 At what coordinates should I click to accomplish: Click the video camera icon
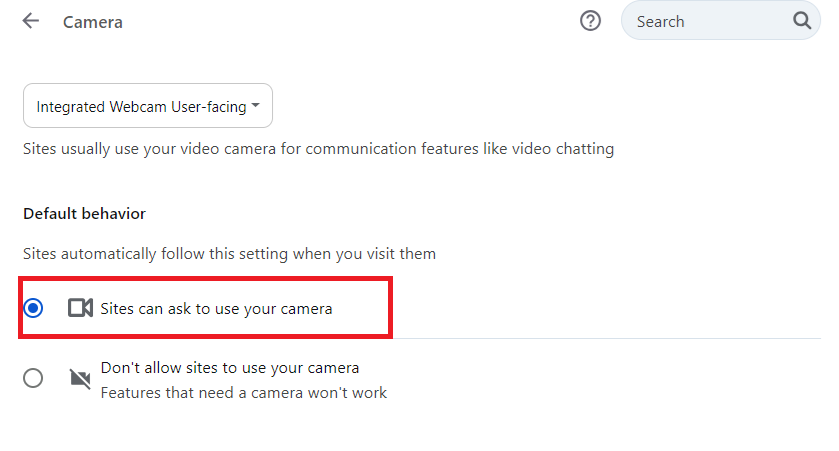click(x=80, y=308)
